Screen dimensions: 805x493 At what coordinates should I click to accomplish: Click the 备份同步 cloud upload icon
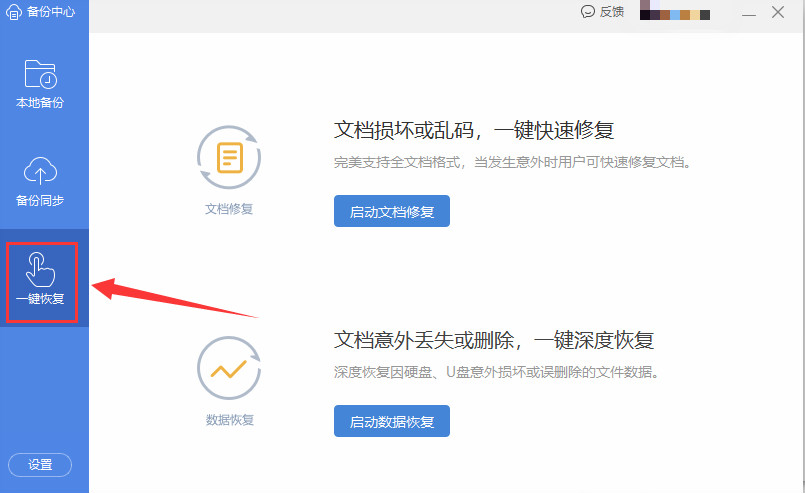click(40, 171)
